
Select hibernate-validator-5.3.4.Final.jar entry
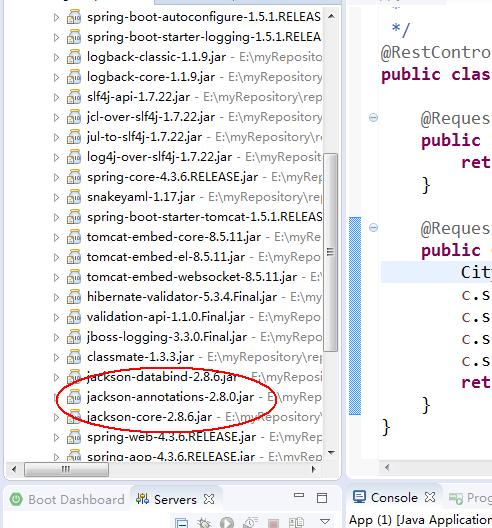pyautogui.click(x=182, y=297)
